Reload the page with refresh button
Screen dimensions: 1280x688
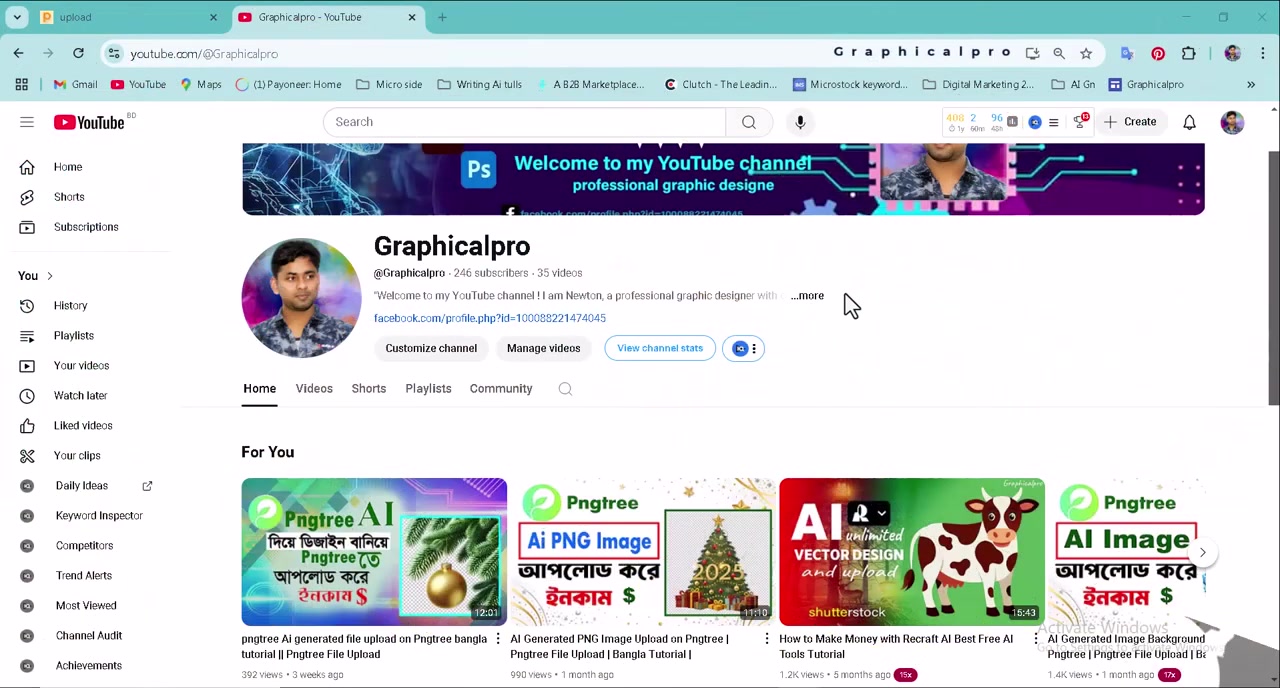78,53
